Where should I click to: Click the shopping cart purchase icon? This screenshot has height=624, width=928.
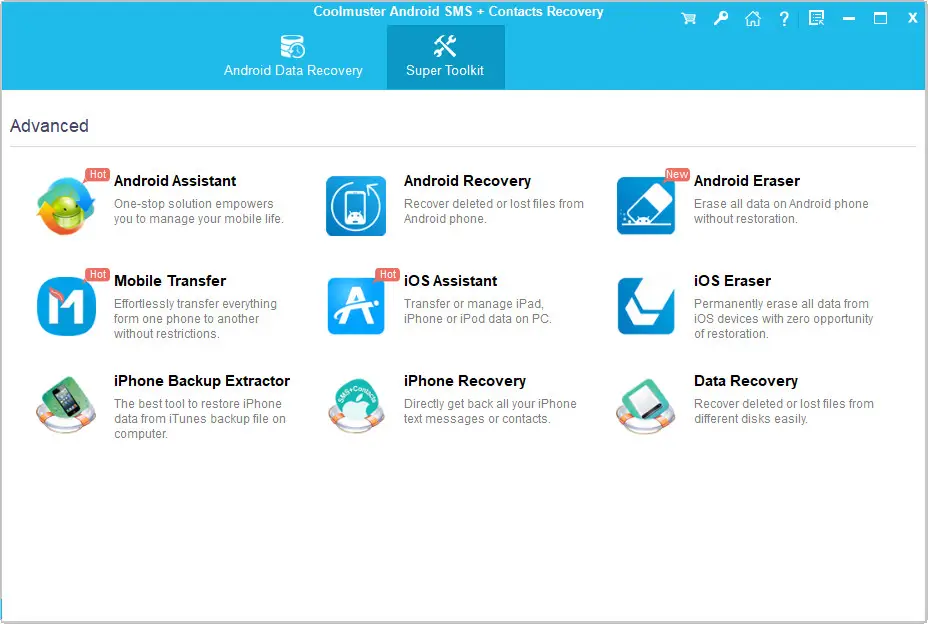point(688,18)
